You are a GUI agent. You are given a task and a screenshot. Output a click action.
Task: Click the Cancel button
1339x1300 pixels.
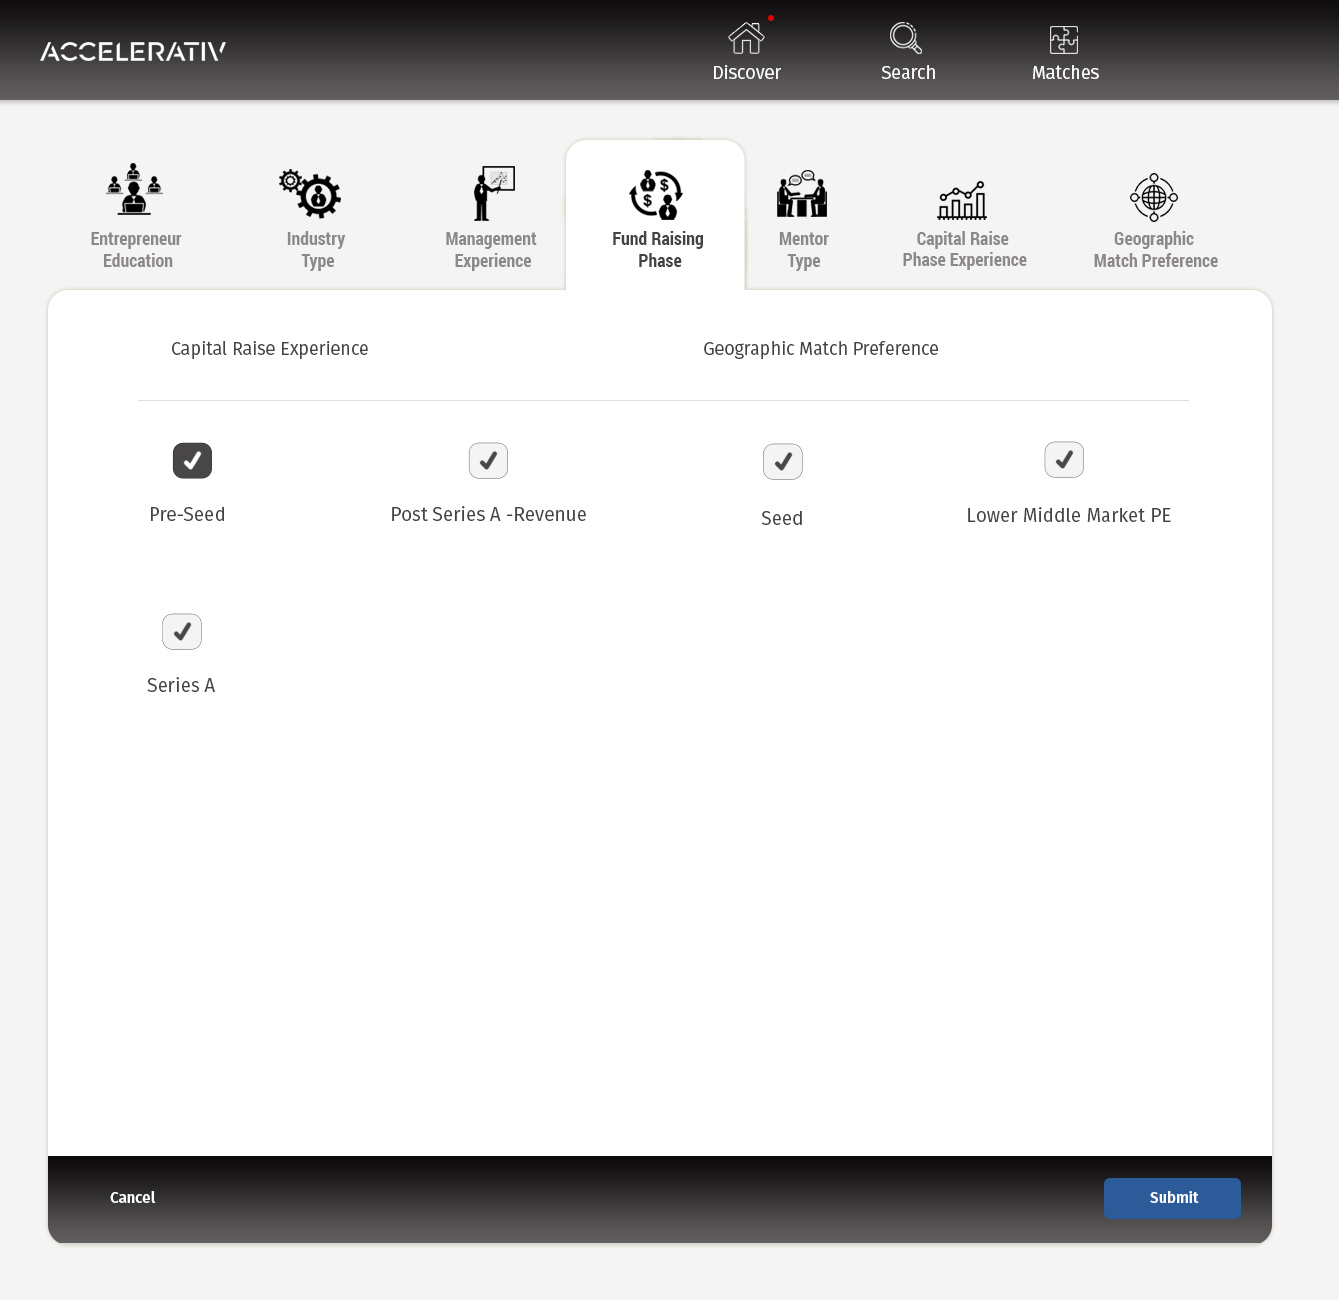pyautogui.click(x=132, y=1198)
